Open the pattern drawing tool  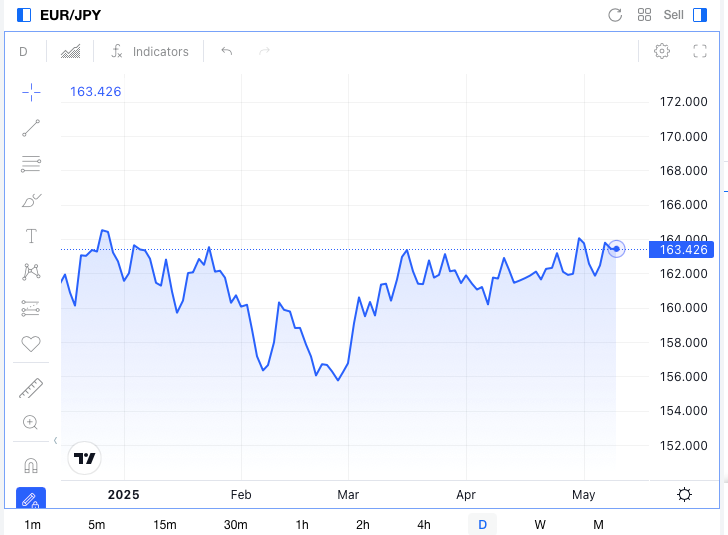coord(31,272)
